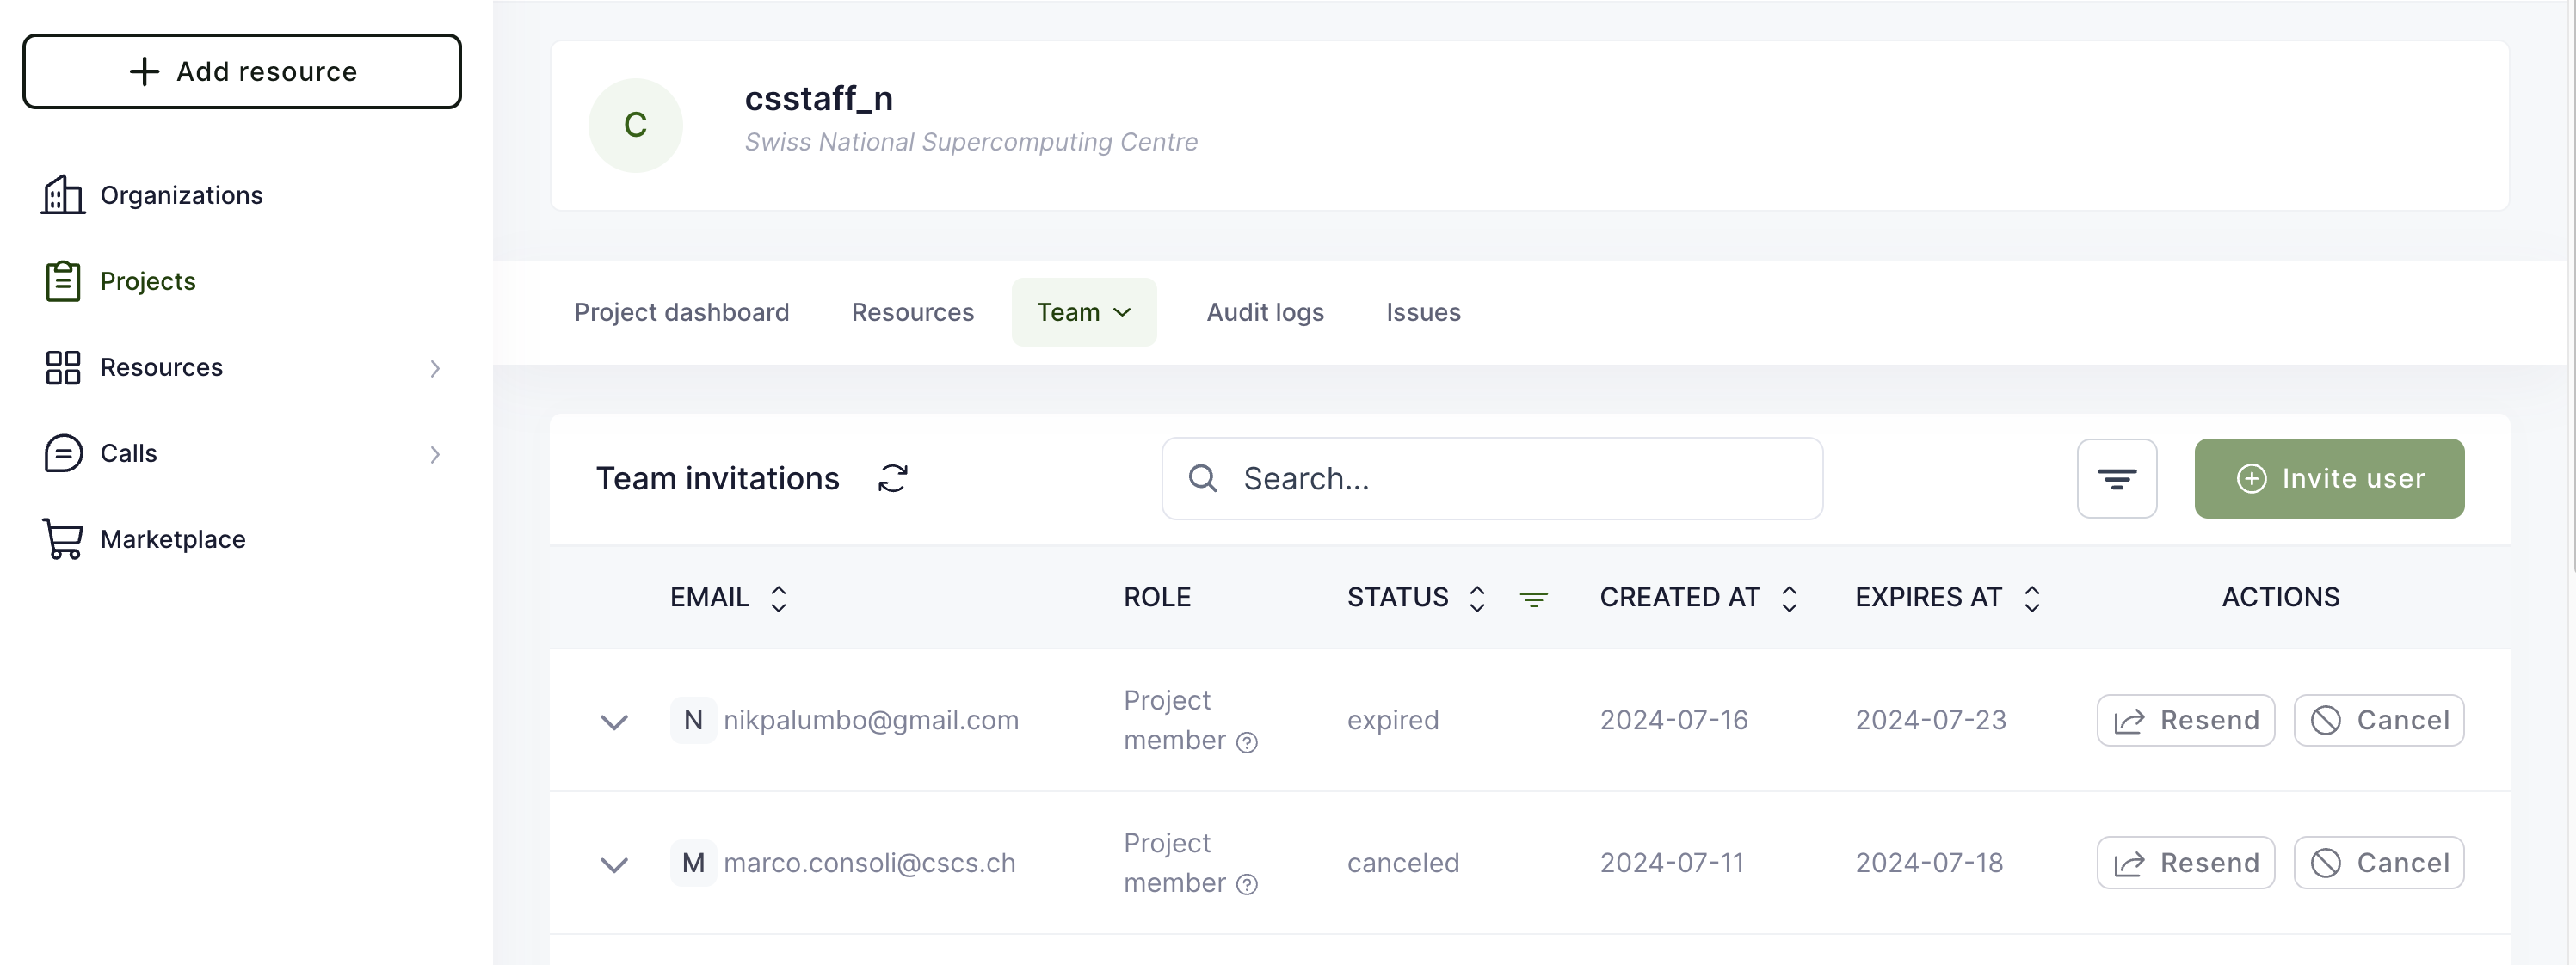The image size is (2576, 965).
Task: Expand the marco.consoli@cscs.ch invitation row
Action: click(x=614, y=864)
